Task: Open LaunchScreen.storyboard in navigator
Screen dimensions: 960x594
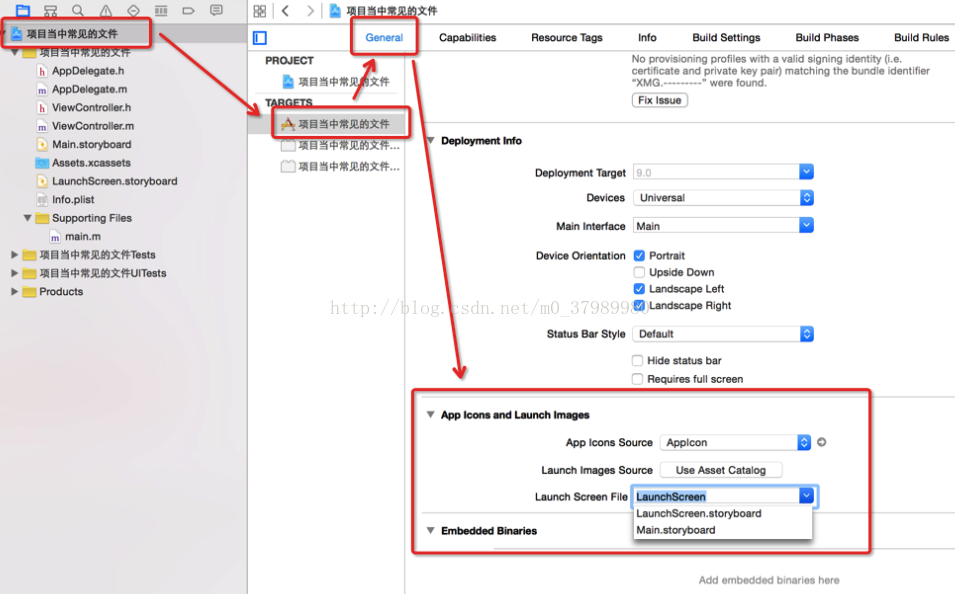Action: click(114, 181)
